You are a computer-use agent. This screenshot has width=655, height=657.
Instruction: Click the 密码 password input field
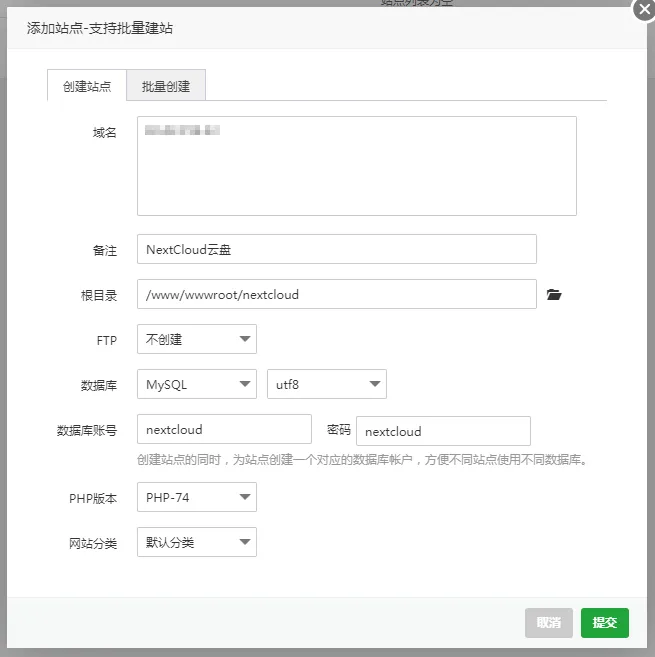tap(443, 431)
